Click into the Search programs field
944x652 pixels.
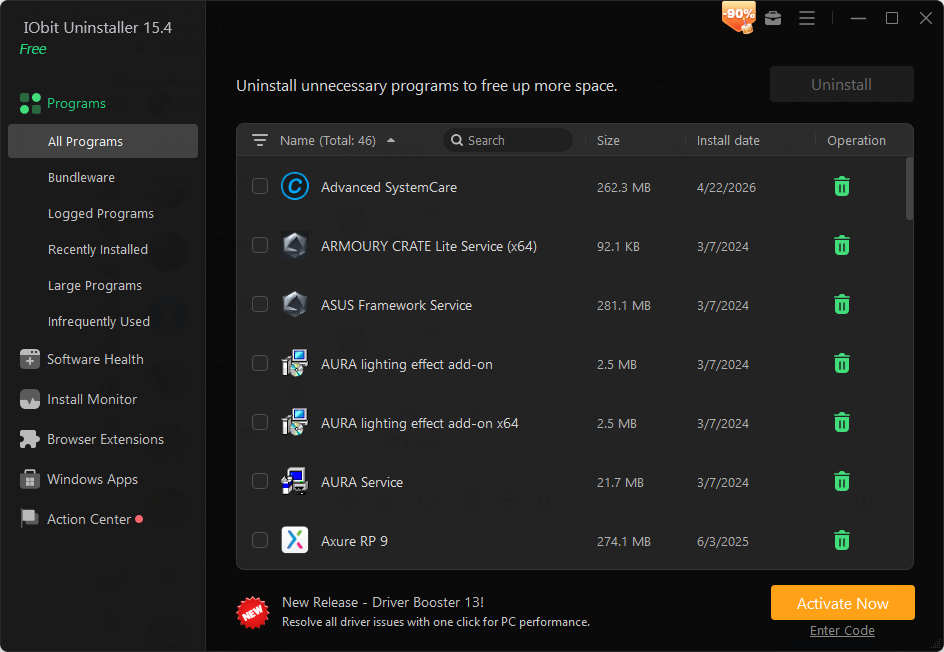[x=508, y=140]
